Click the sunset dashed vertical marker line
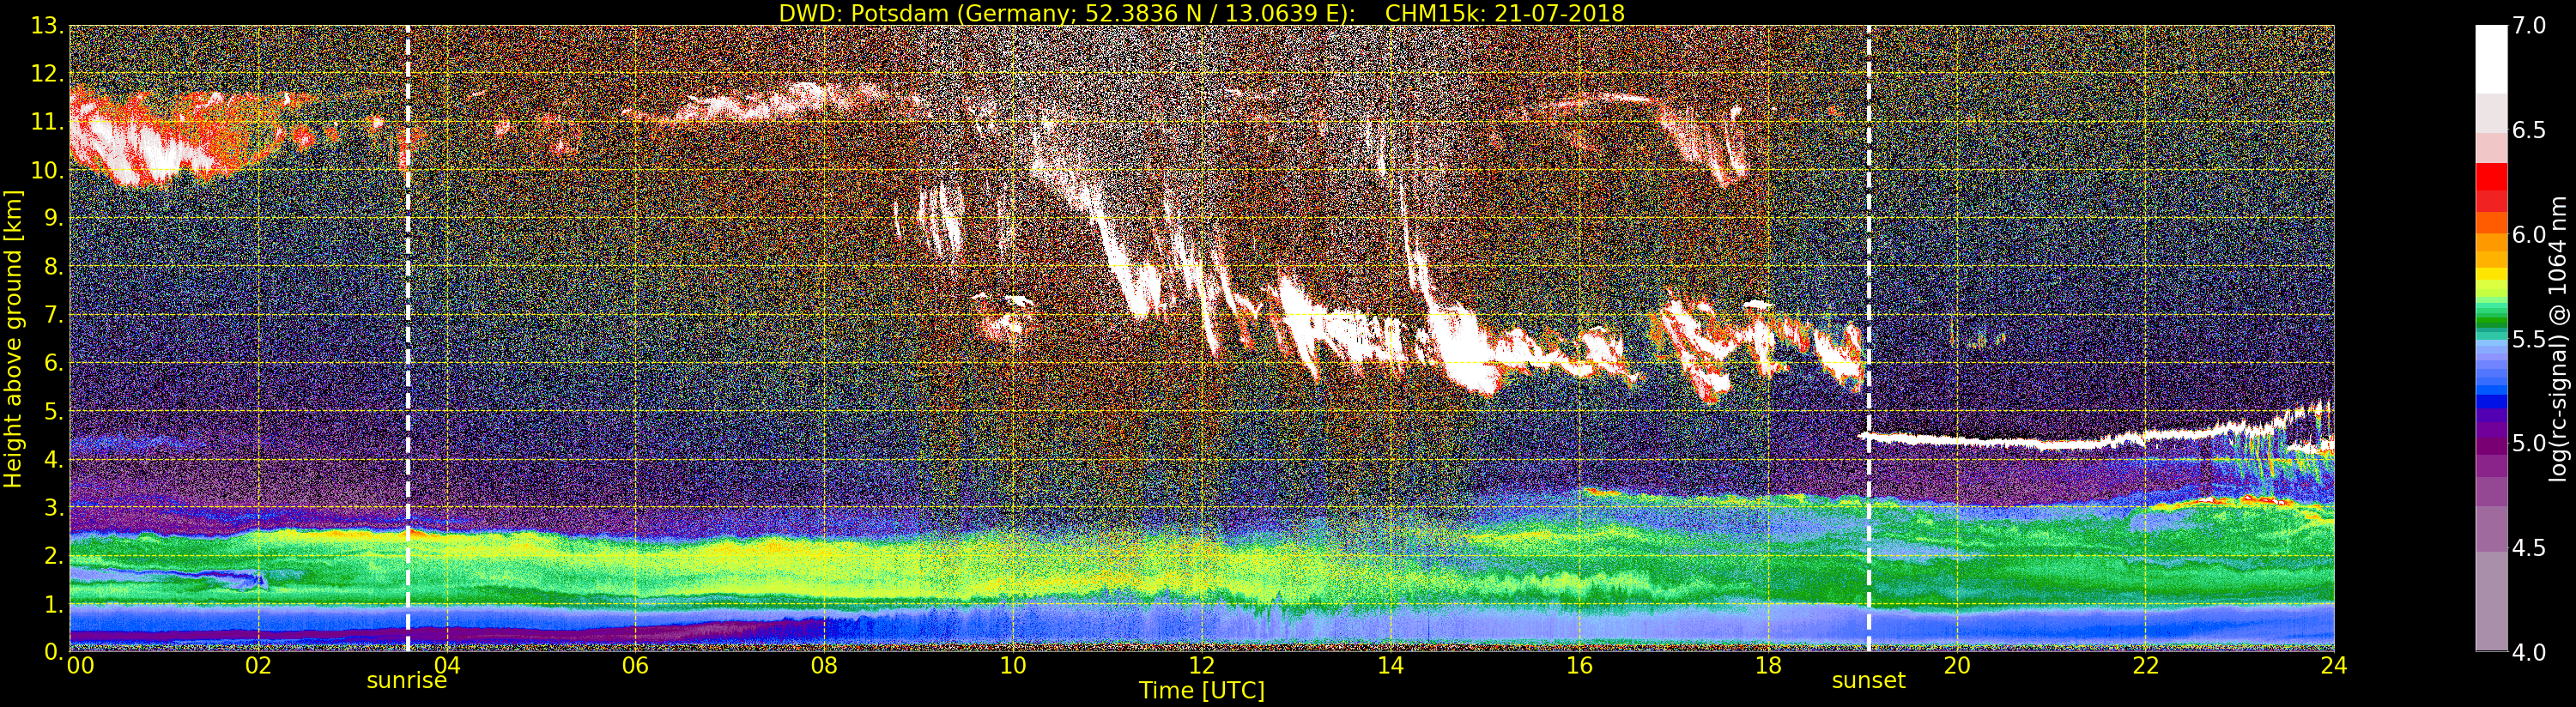2576x707 pixels. pos(1868,338)
